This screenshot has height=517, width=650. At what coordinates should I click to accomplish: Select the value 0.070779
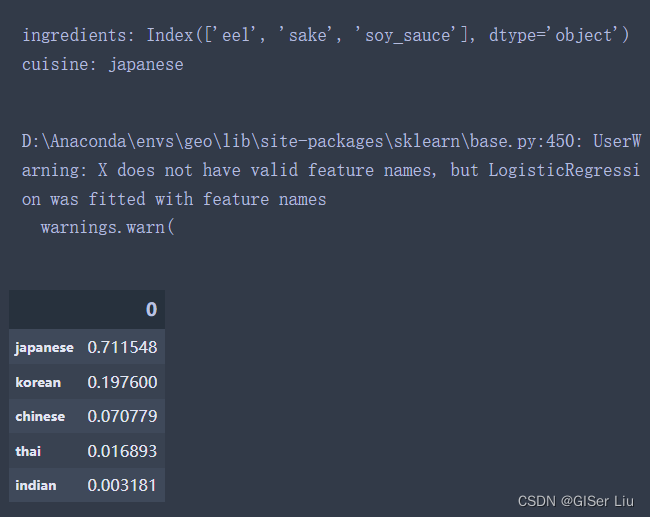(x=122, y=416)
